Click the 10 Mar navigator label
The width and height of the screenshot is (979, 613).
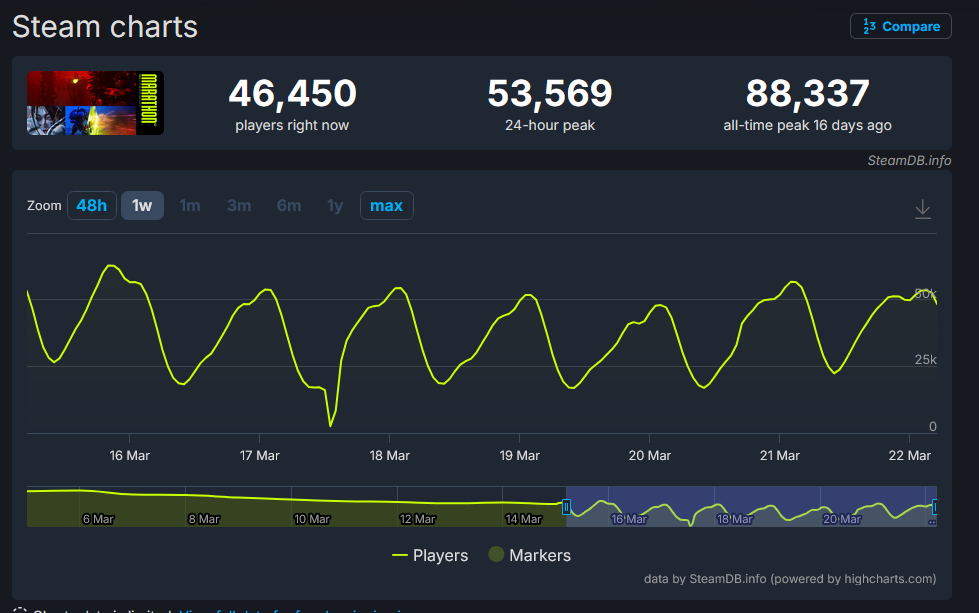pyautogui.click(x=312, y=519)
